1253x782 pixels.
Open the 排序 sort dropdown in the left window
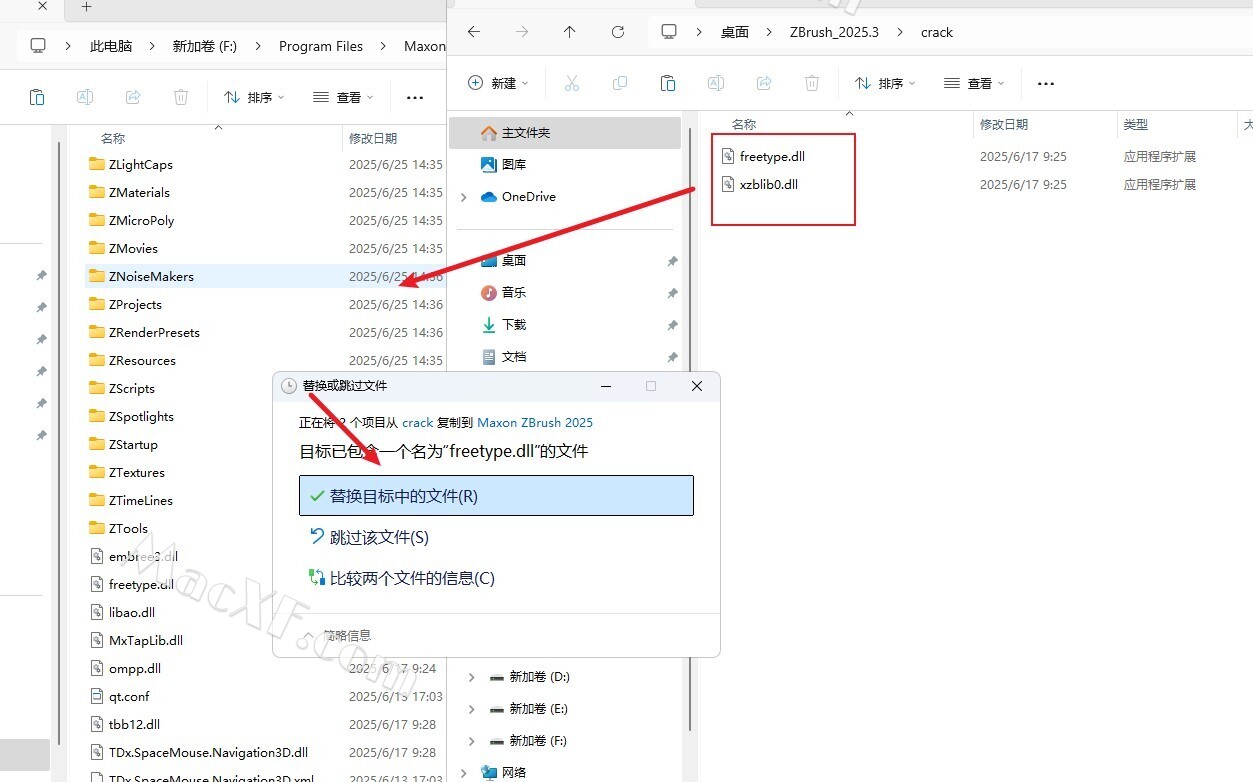(x=254, y=97)
